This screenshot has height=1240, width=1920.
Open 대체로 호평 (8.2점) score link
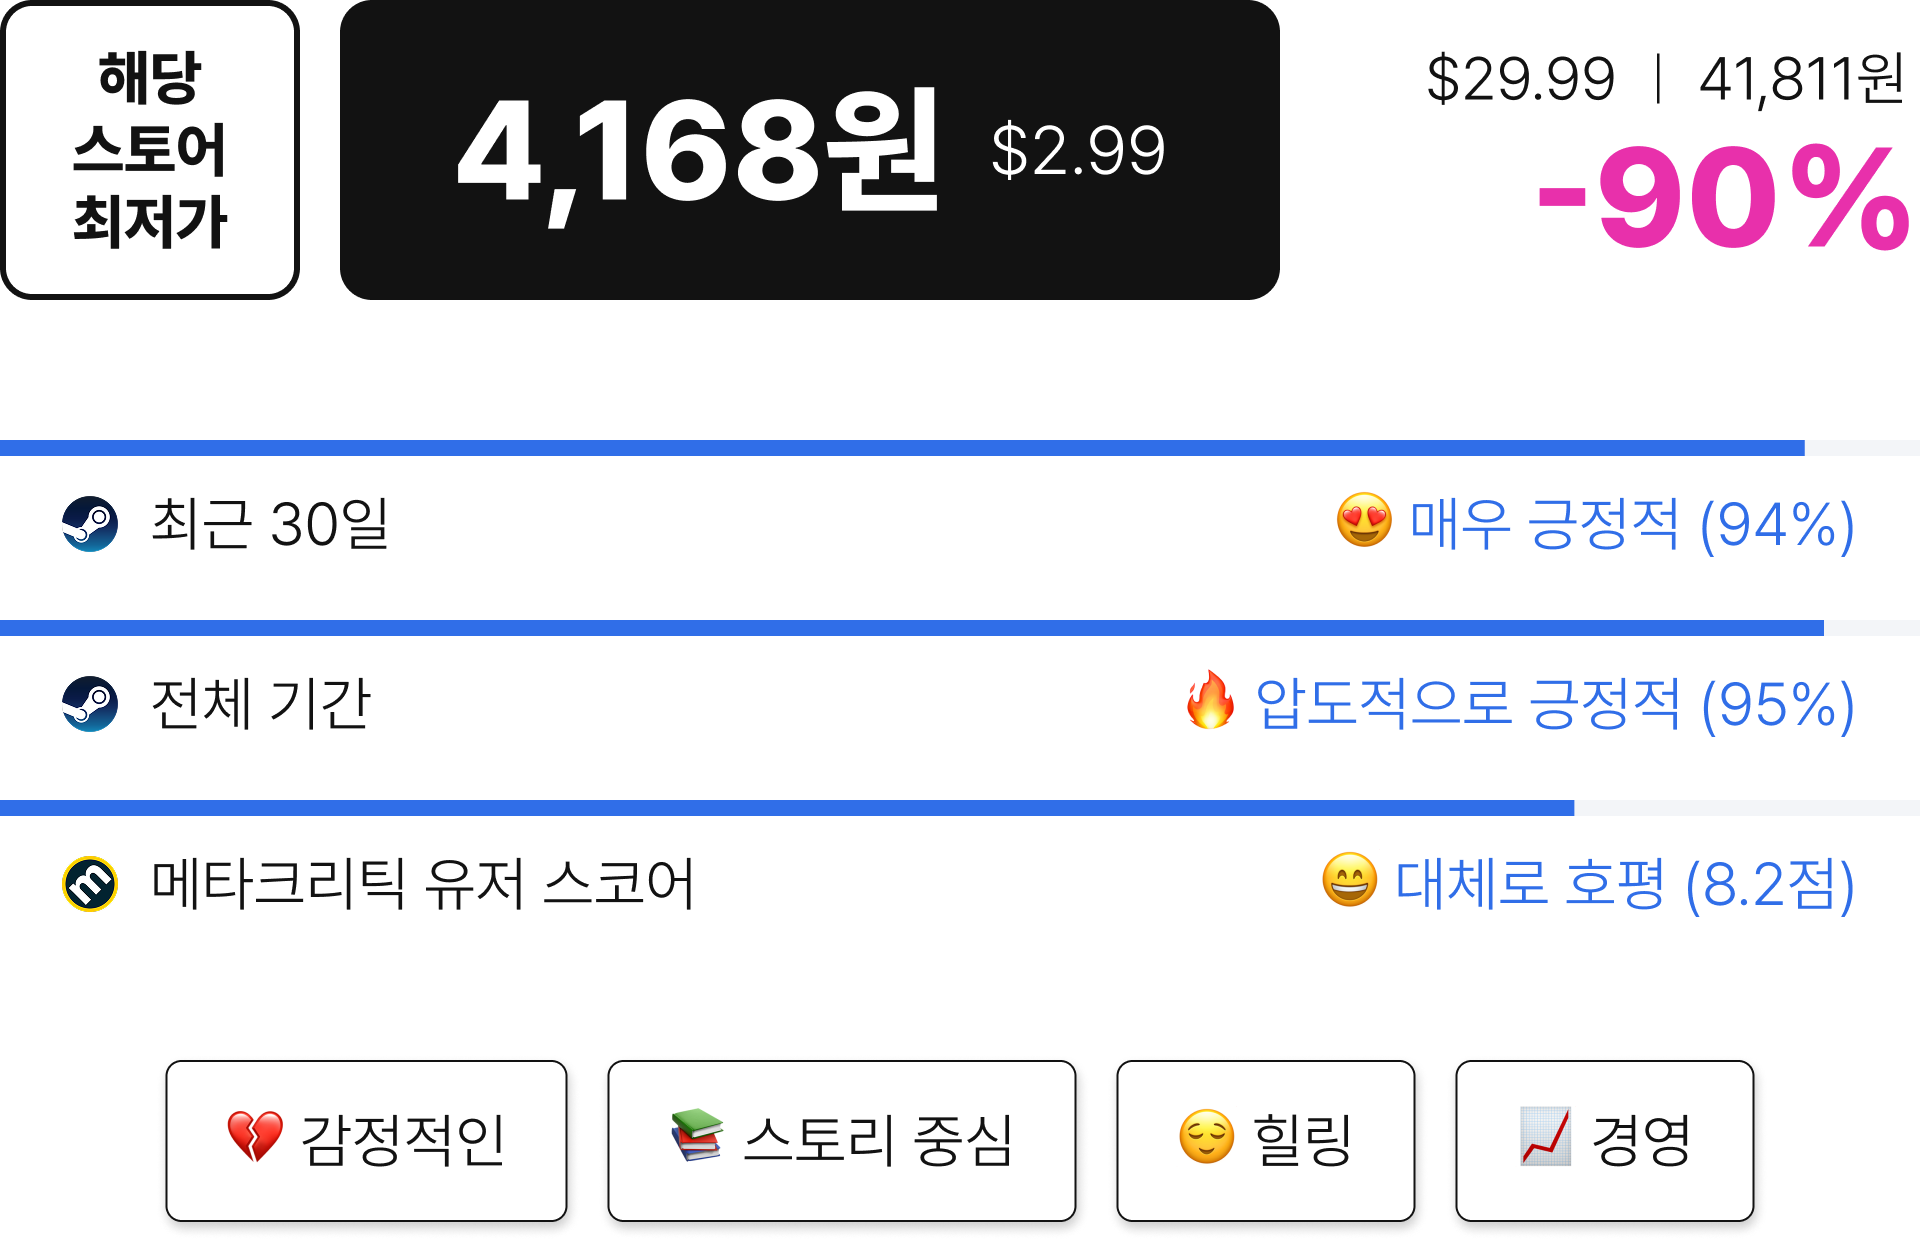click(x=1625, y=884)
